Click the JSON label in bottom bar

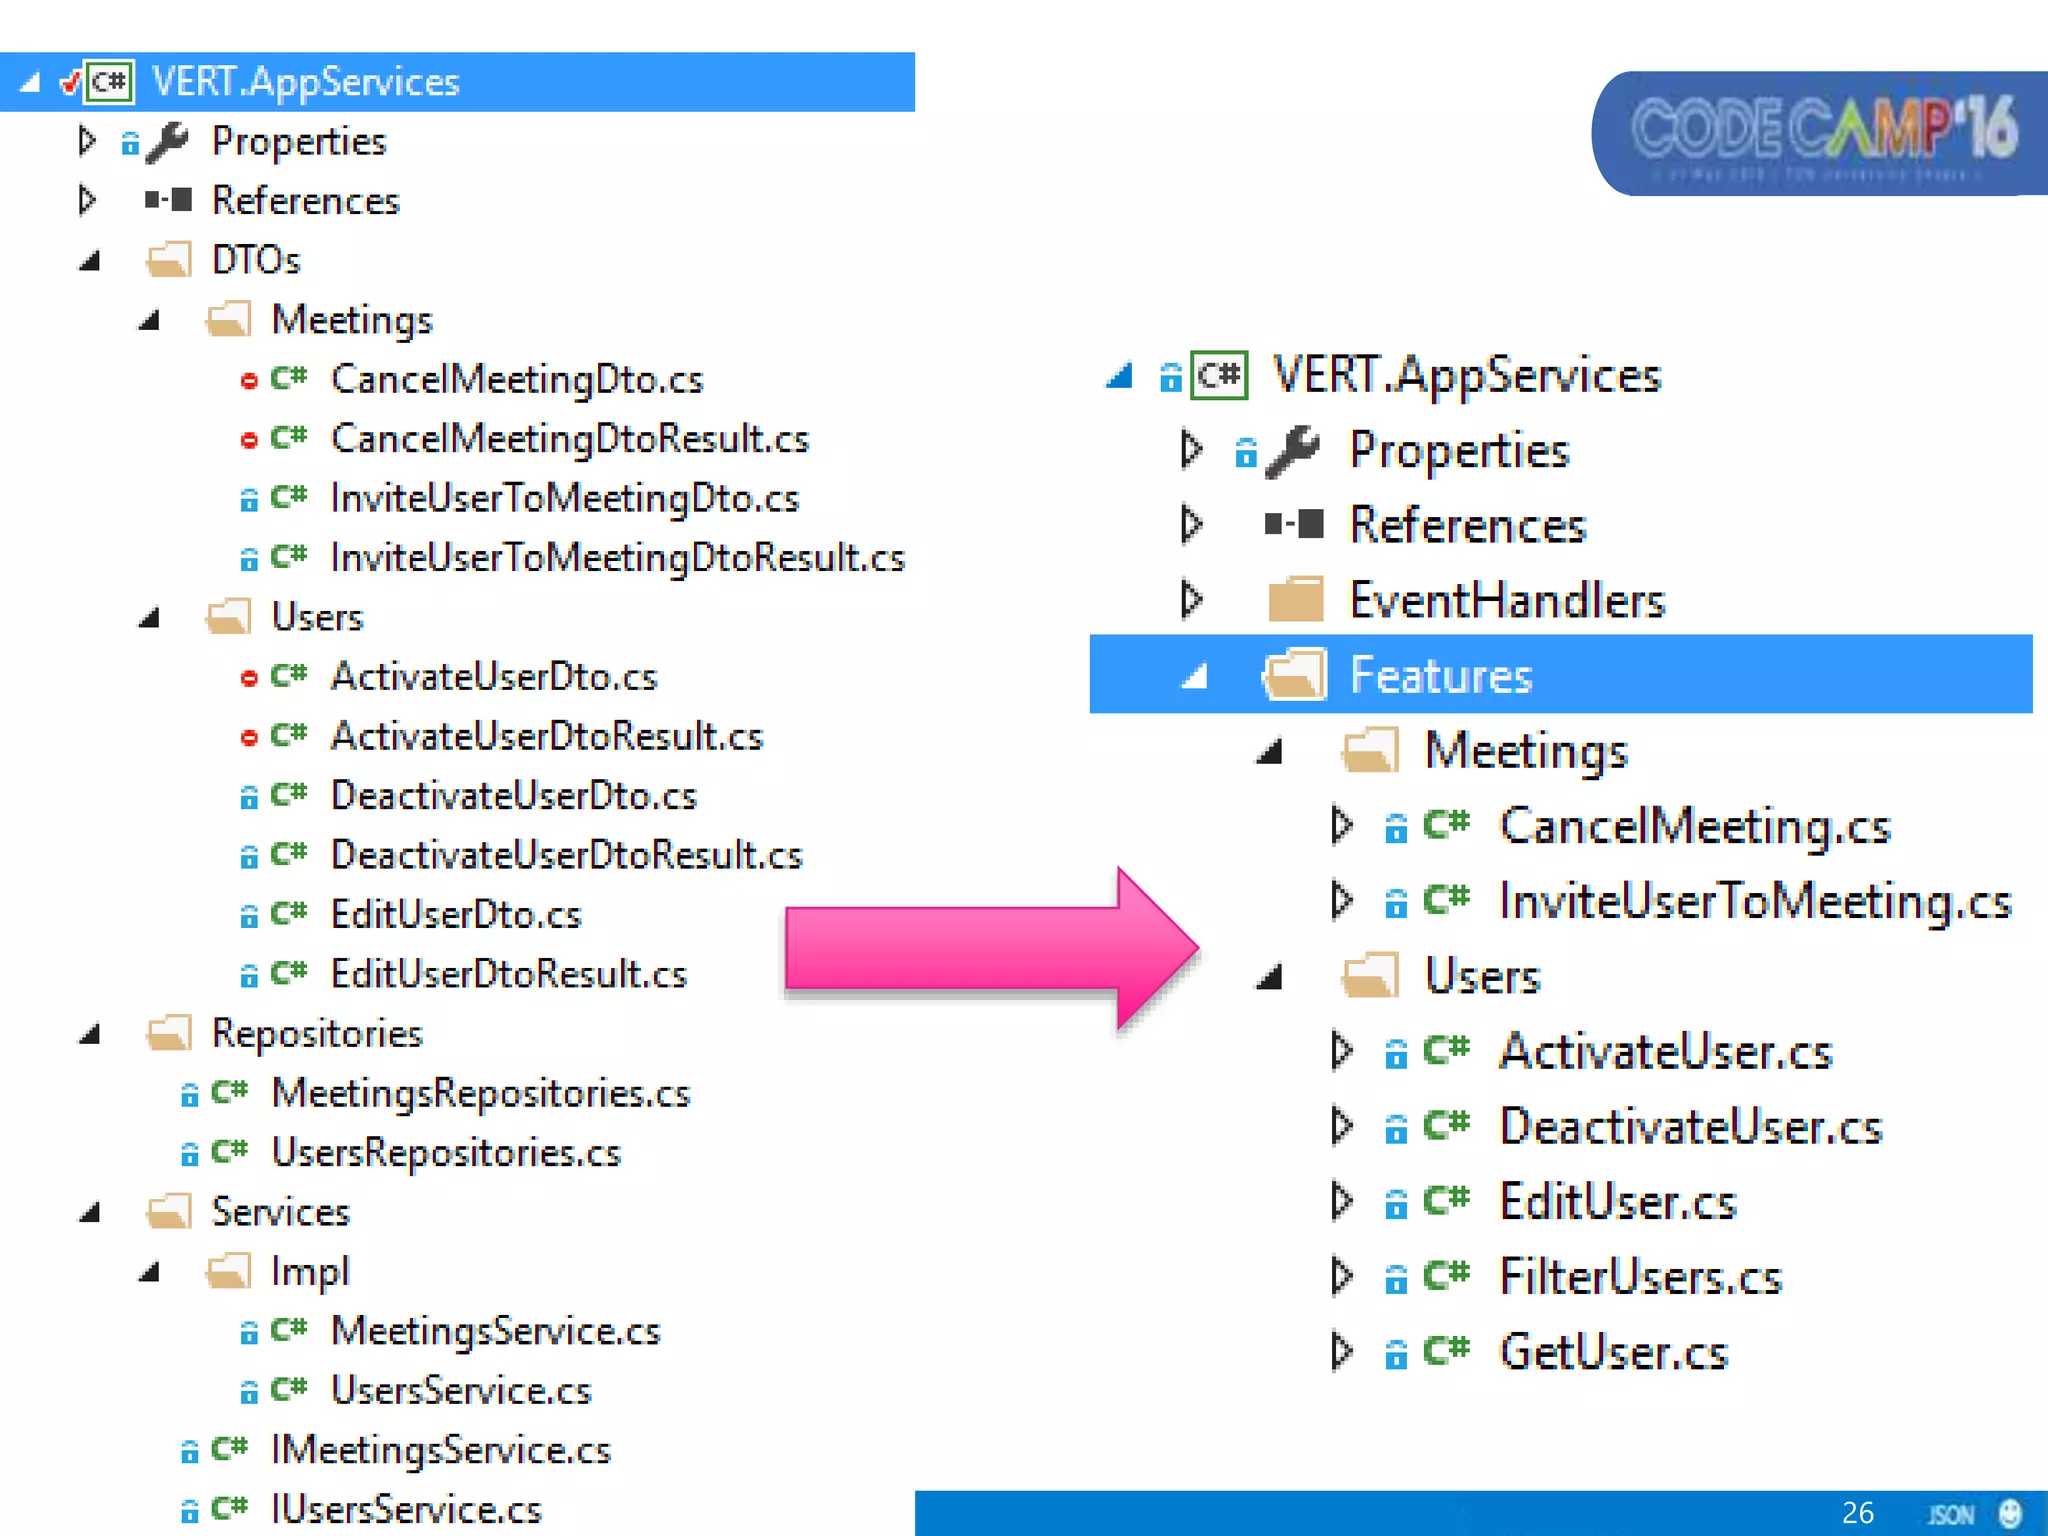coord(1950,1514)
